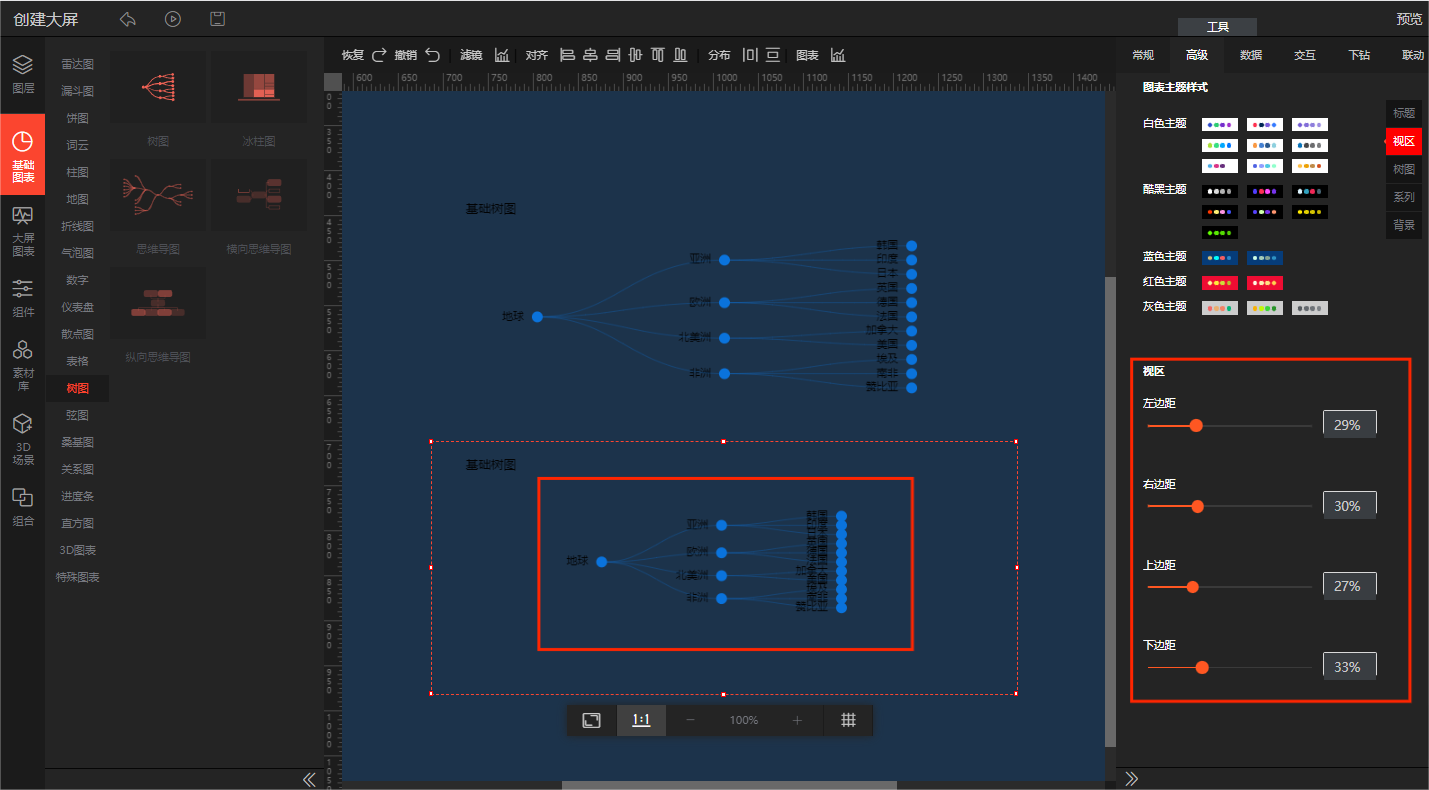Click the align vertical center icon
The width and height of the screenshot is (1429, 790).
pos(635,55)
